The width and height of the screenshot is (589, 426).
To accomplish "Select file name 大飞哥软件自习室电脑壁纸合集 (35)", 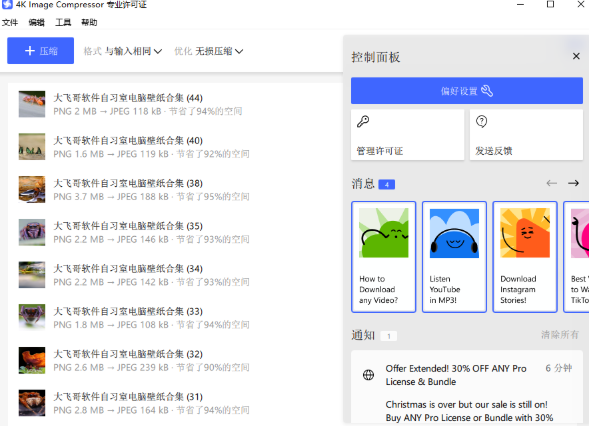I will [128, 226].
